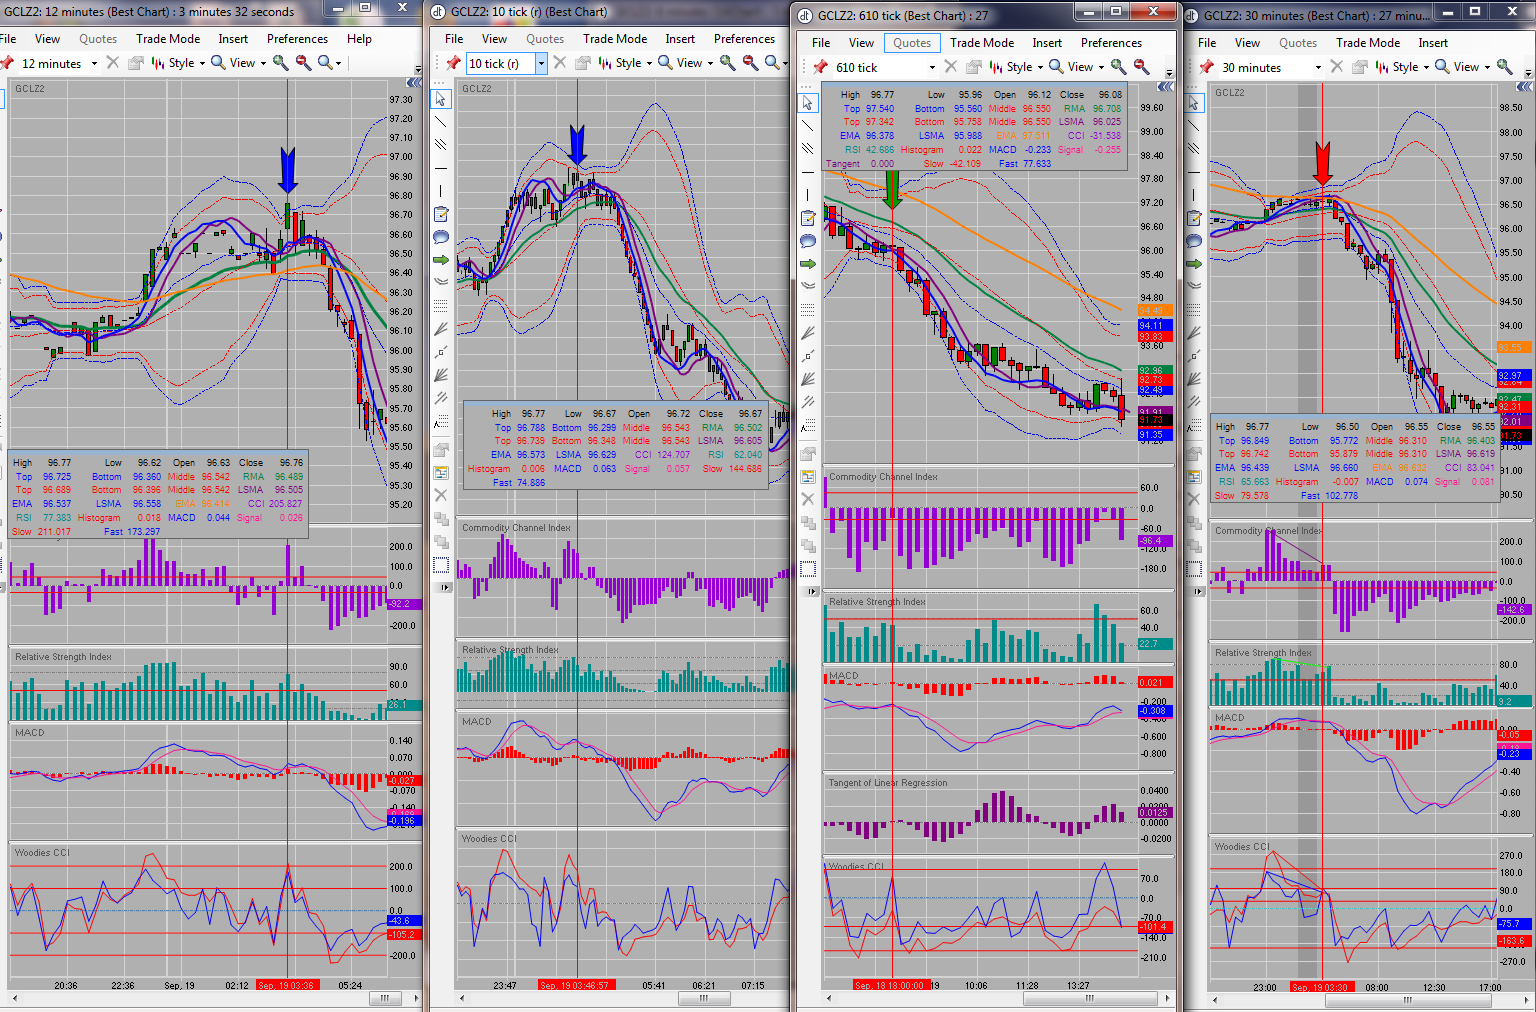Open Trade Mode menu in 12 minutes window
The image size is (1536, 1012).
[168, 39]
